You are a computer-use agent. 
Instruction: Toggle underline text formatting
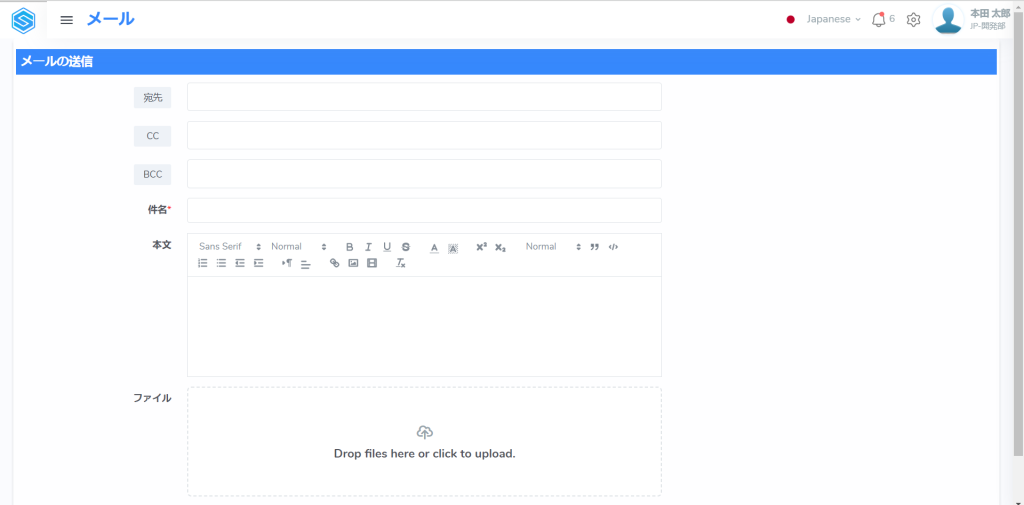387,247
